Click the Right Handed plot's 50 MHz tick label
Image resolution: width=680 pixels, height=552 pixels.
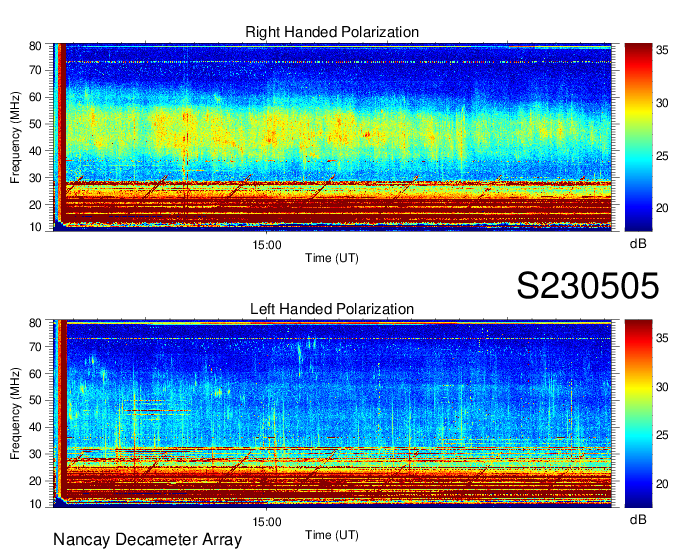[35, 124]
